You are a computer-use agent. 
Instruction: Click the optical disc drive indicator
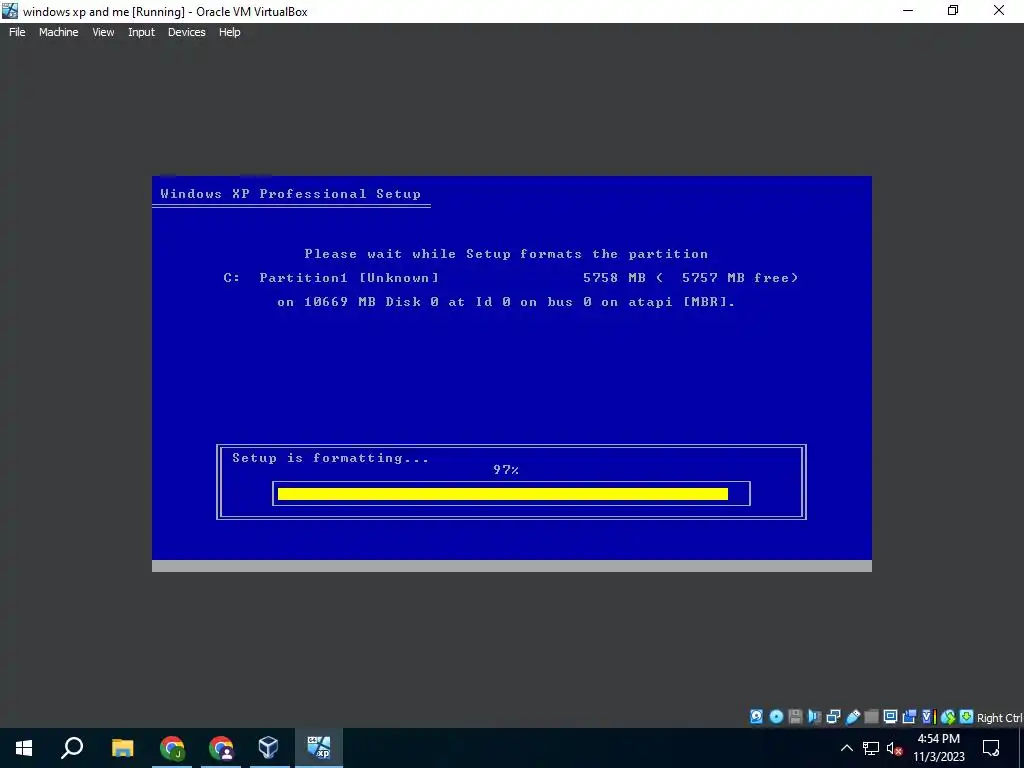pyautogui.click(x=776, y=716)
